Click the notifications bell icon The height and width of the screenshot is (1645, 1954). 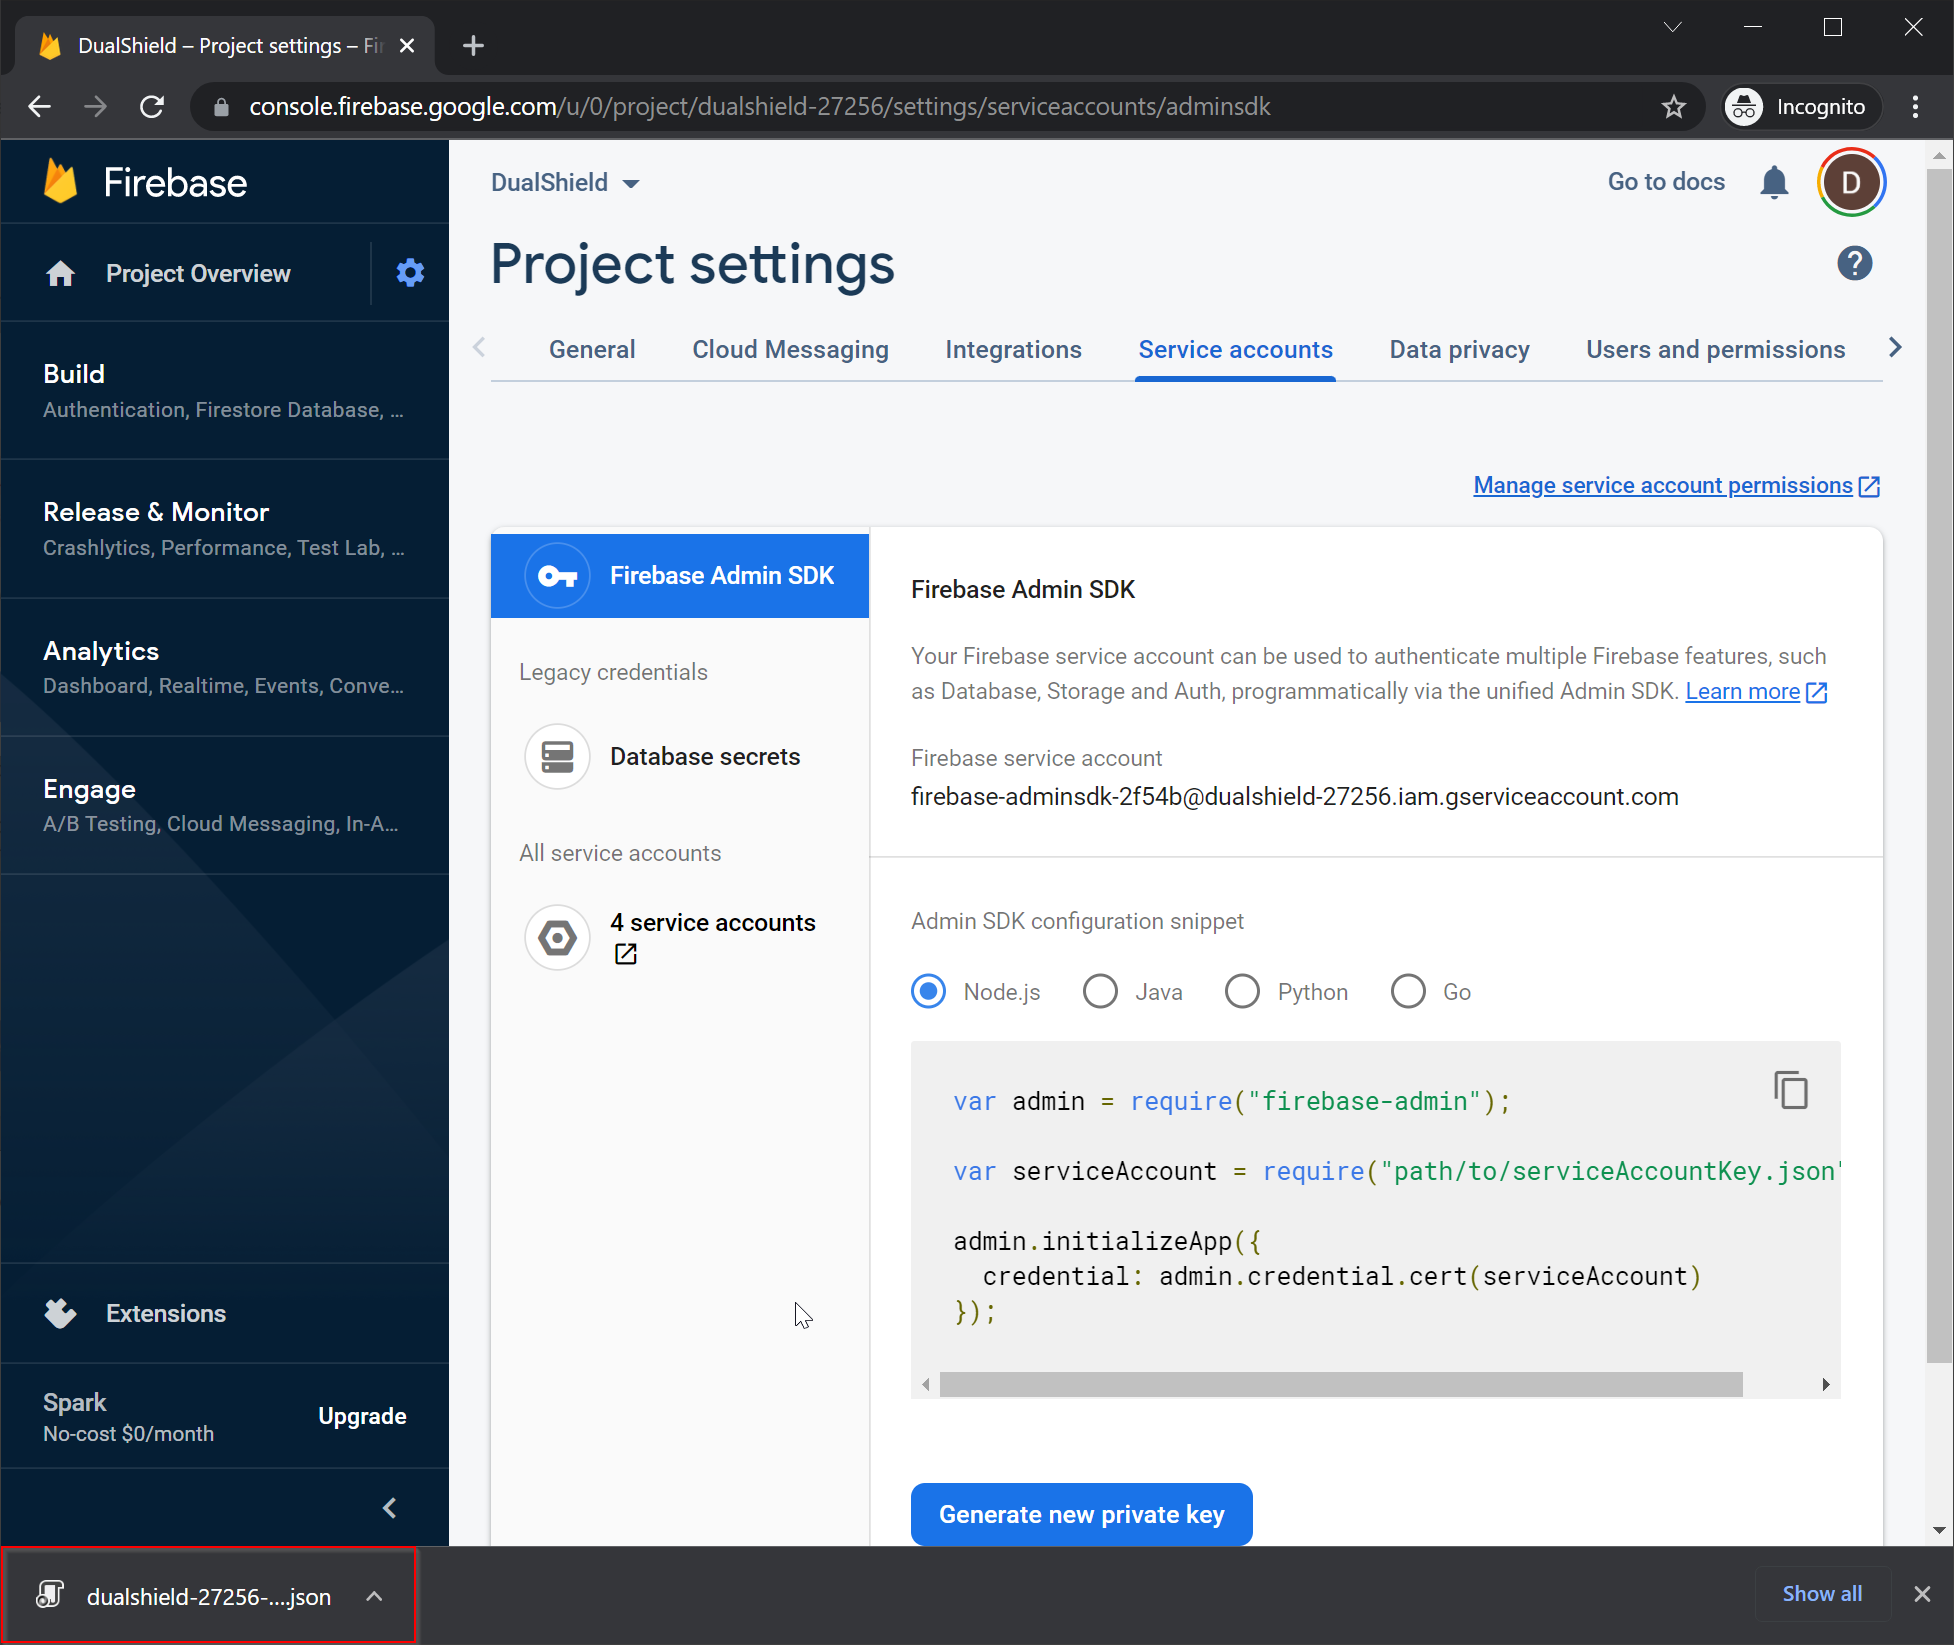click(1774, 183)
